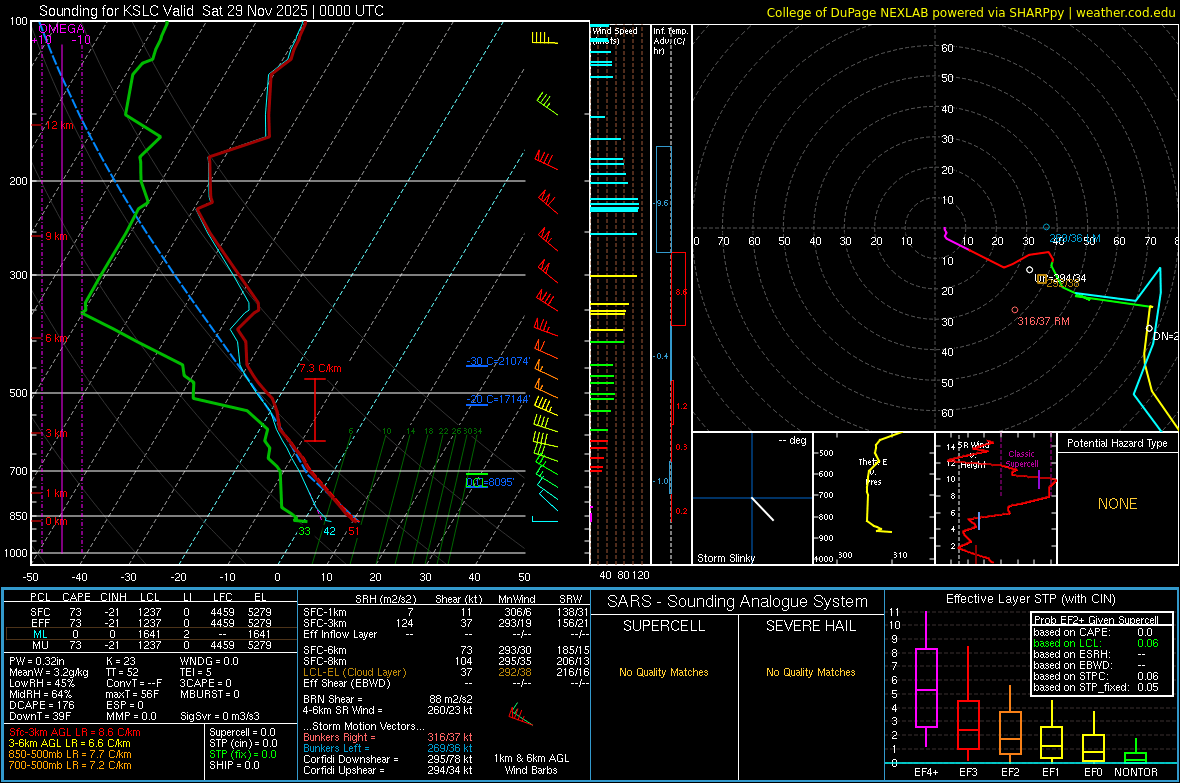Click the SigSvr = 0 m3/s3 value
This screenshot has height=783, width=1180.
pyautogui.click(x=220, y=717)
